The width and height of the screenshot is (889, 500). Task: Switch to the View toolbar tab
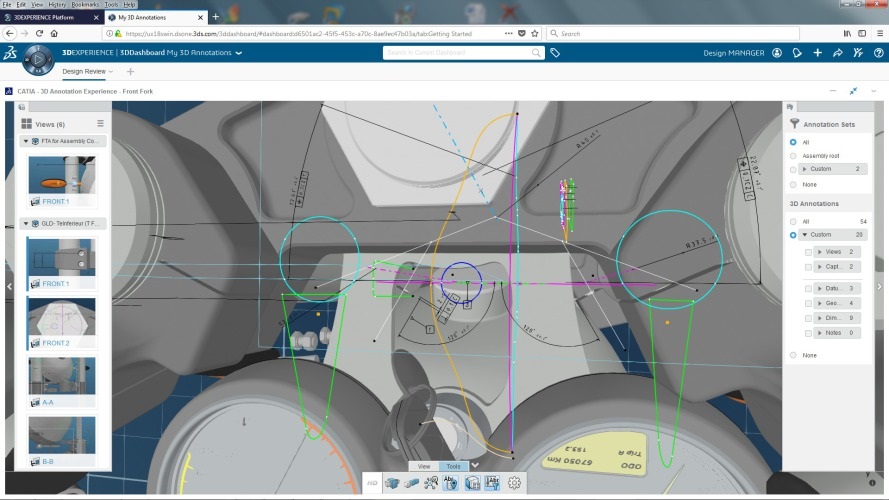tap(424, 466)
